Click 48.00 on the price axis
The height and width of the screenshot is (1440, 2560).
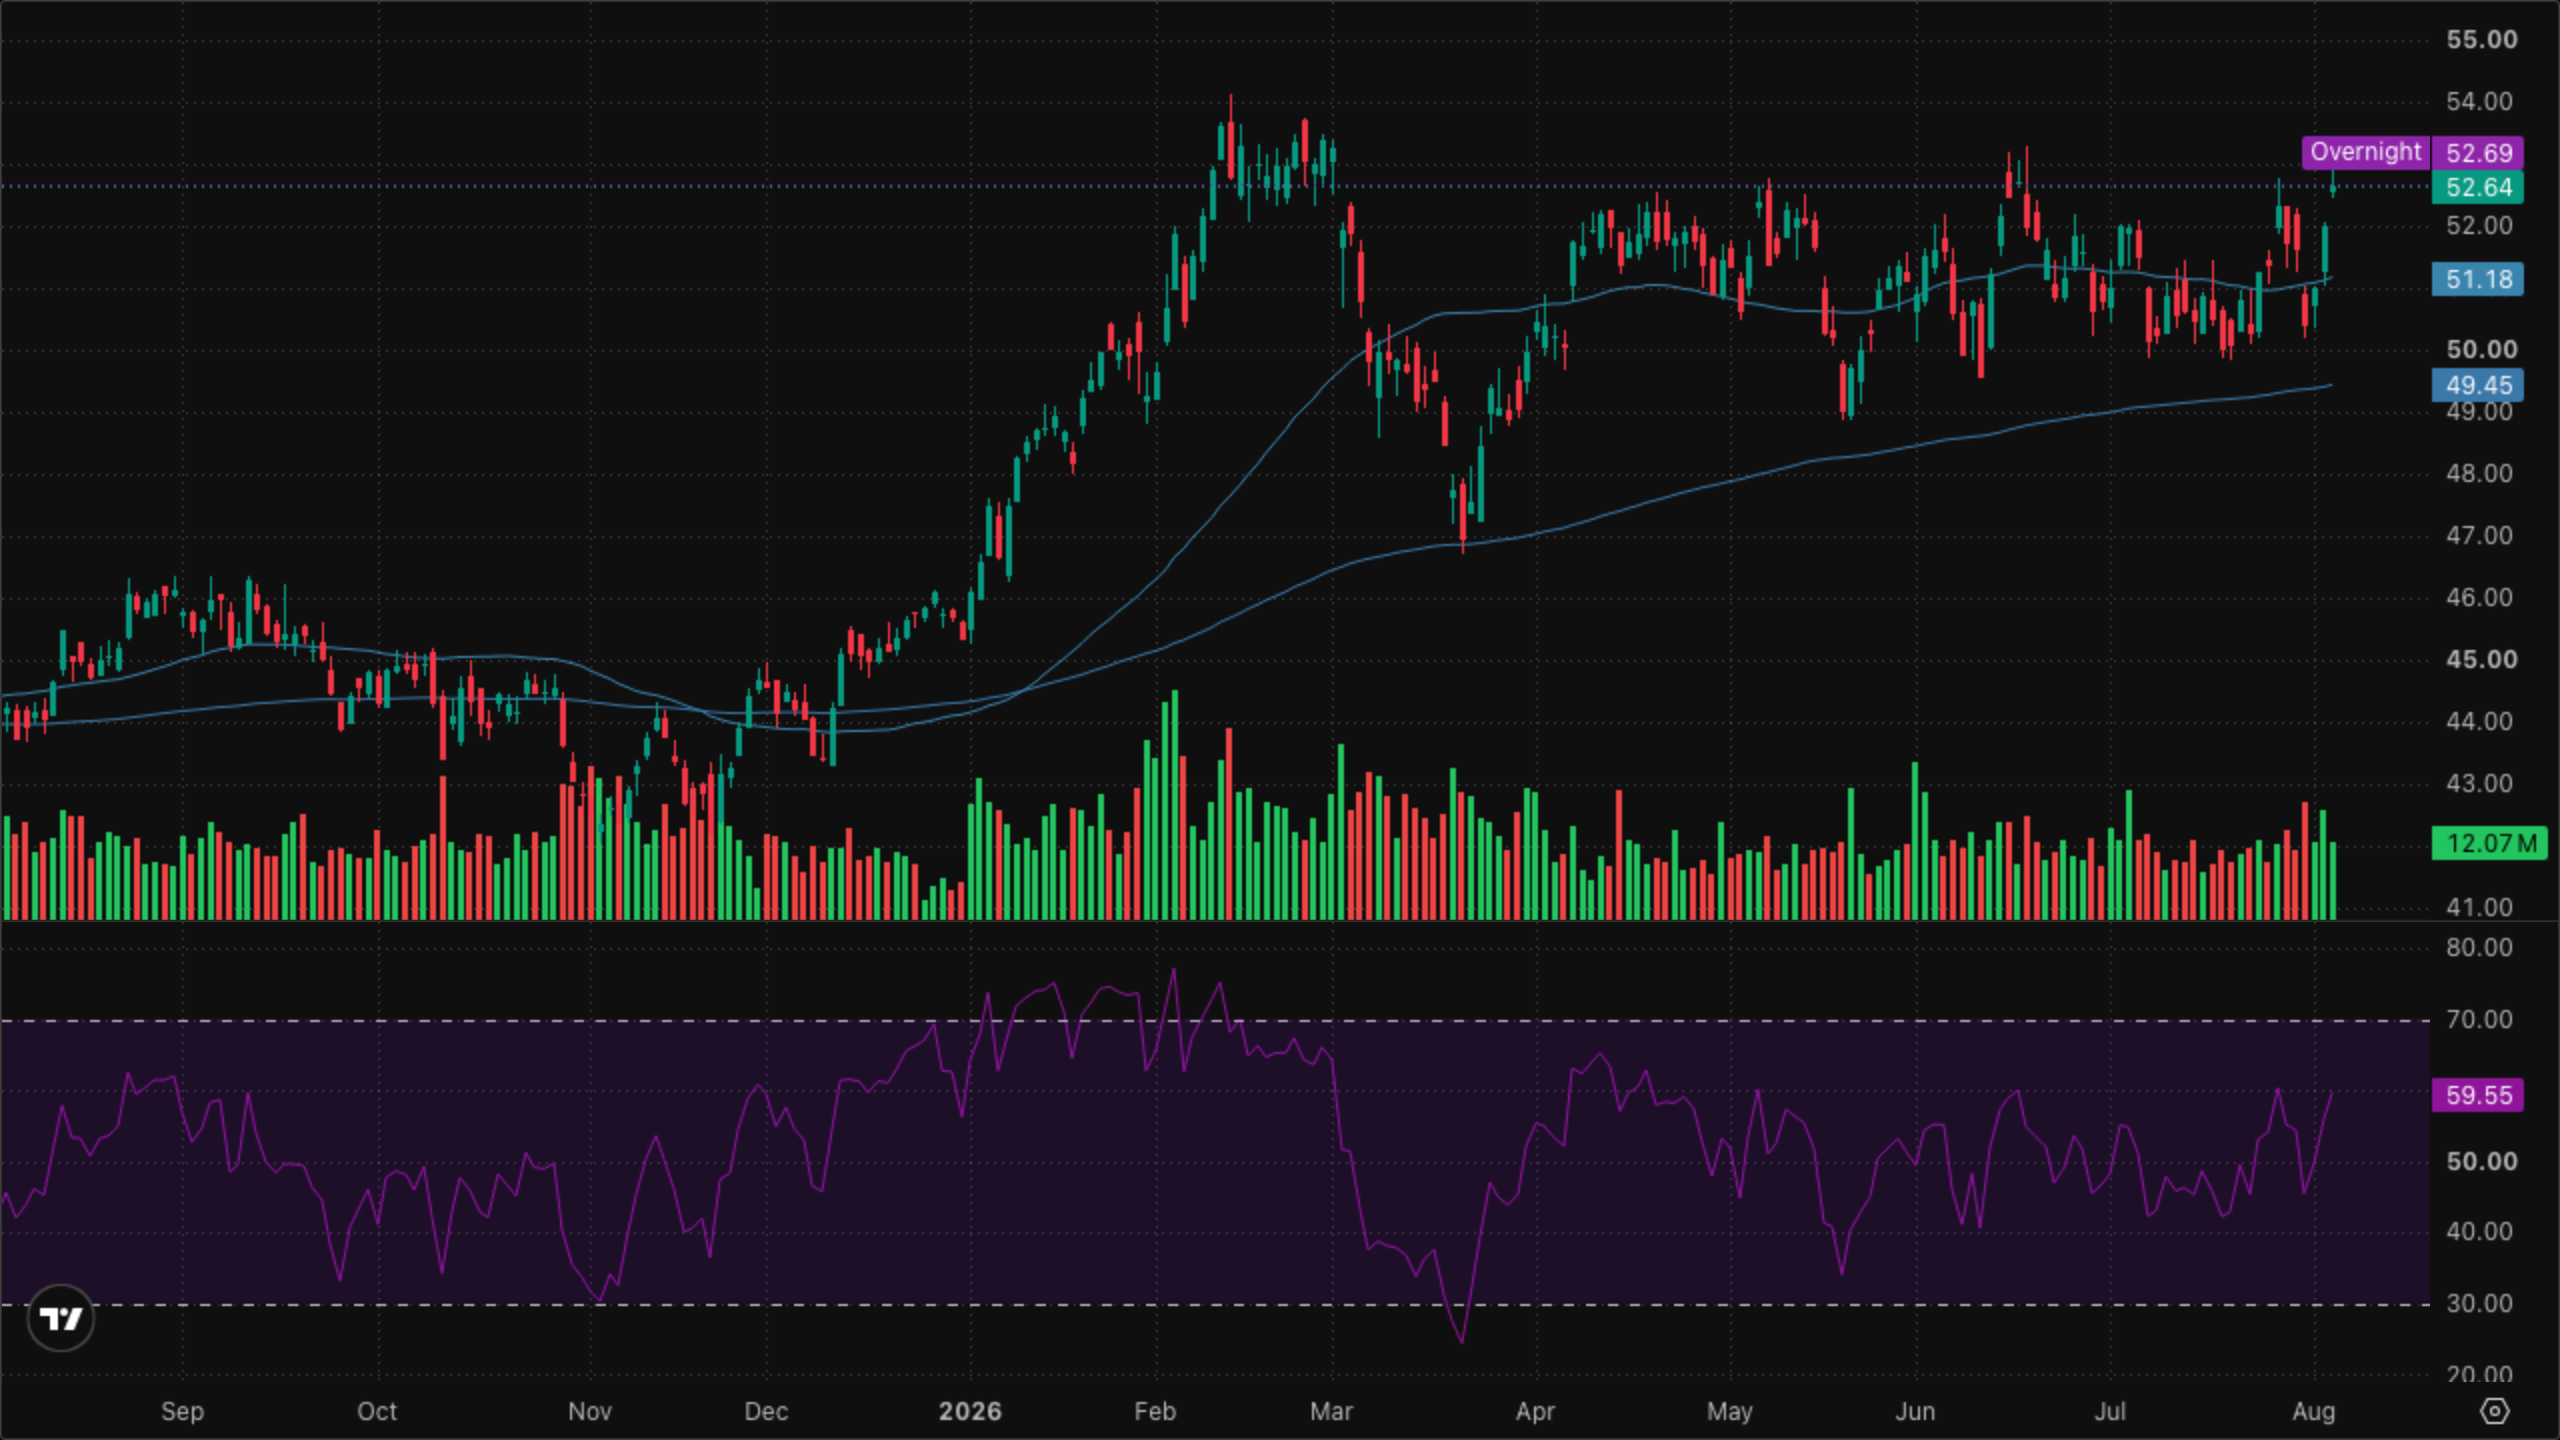(2479, 474)
